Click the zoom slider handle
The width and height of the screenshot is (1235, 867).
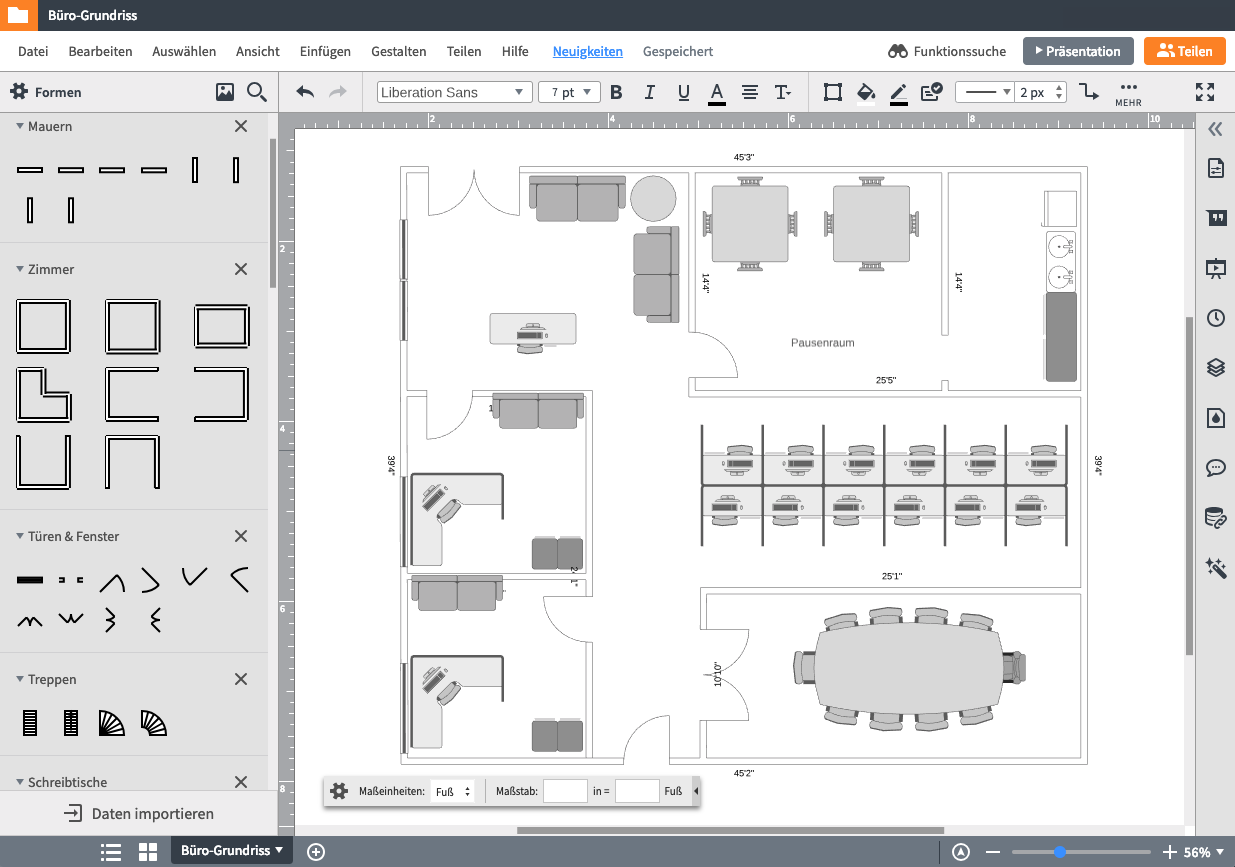pos(1059,852)
